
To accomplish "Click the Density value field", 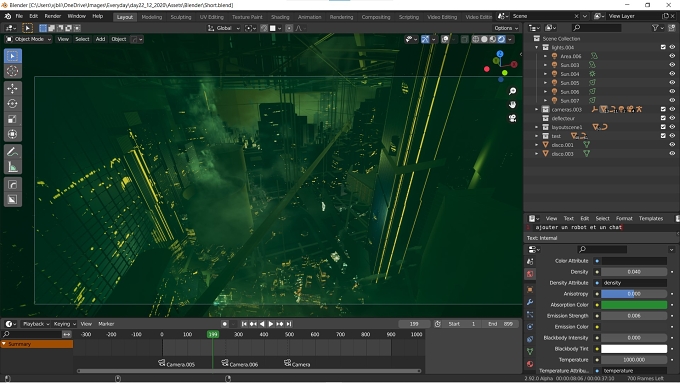I will click(634, 272).
